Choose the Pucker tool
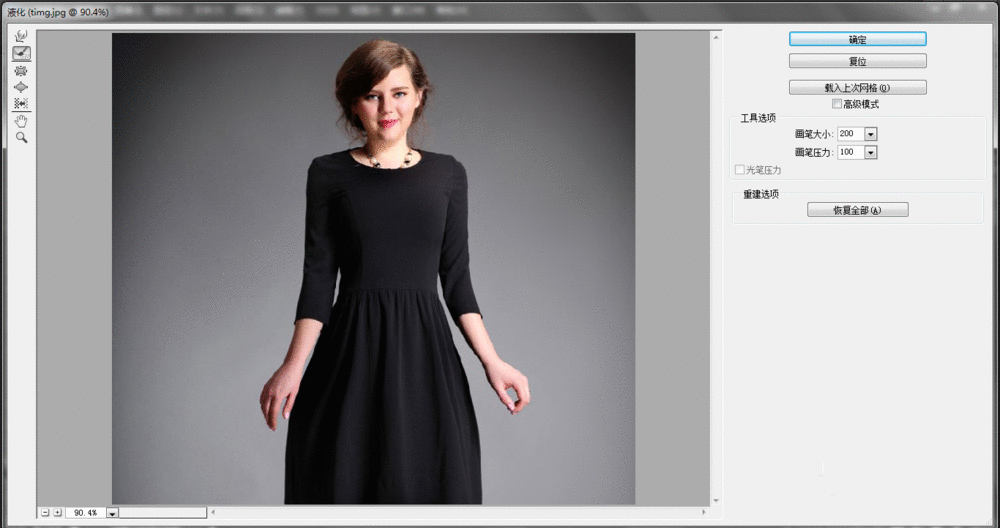Screen dimensions: 1000x528 (21, 70)
